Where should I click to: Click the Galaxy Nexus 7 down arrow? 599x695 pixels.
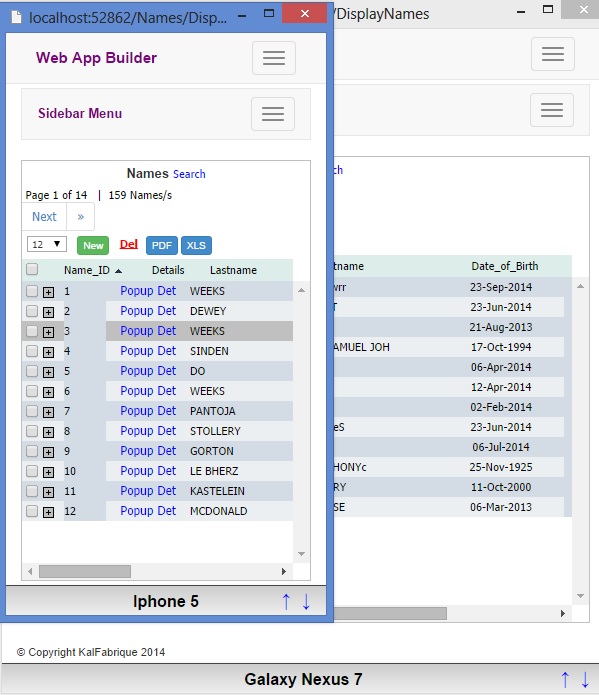585,679
